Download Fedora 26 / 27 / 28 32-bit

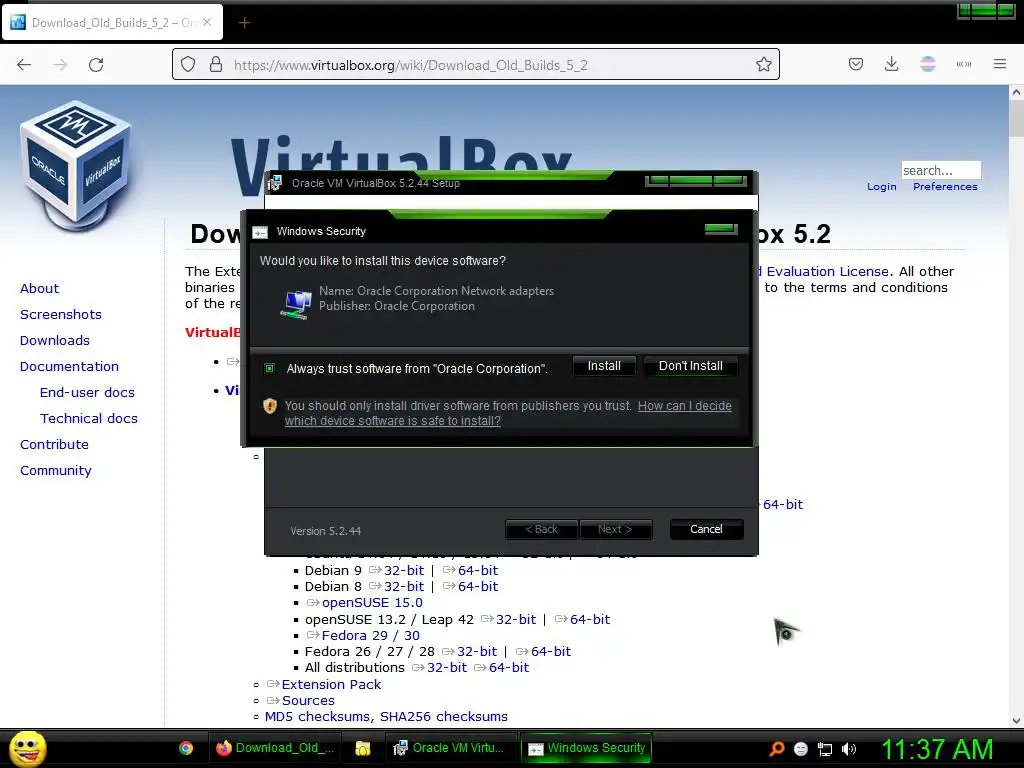click(477, 652)
